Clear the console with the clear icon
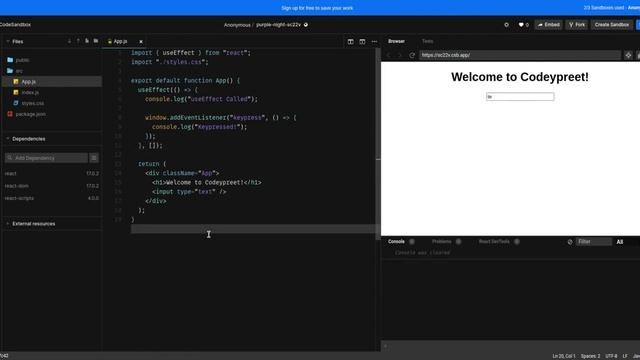640x360 pixels. [570, 242]
